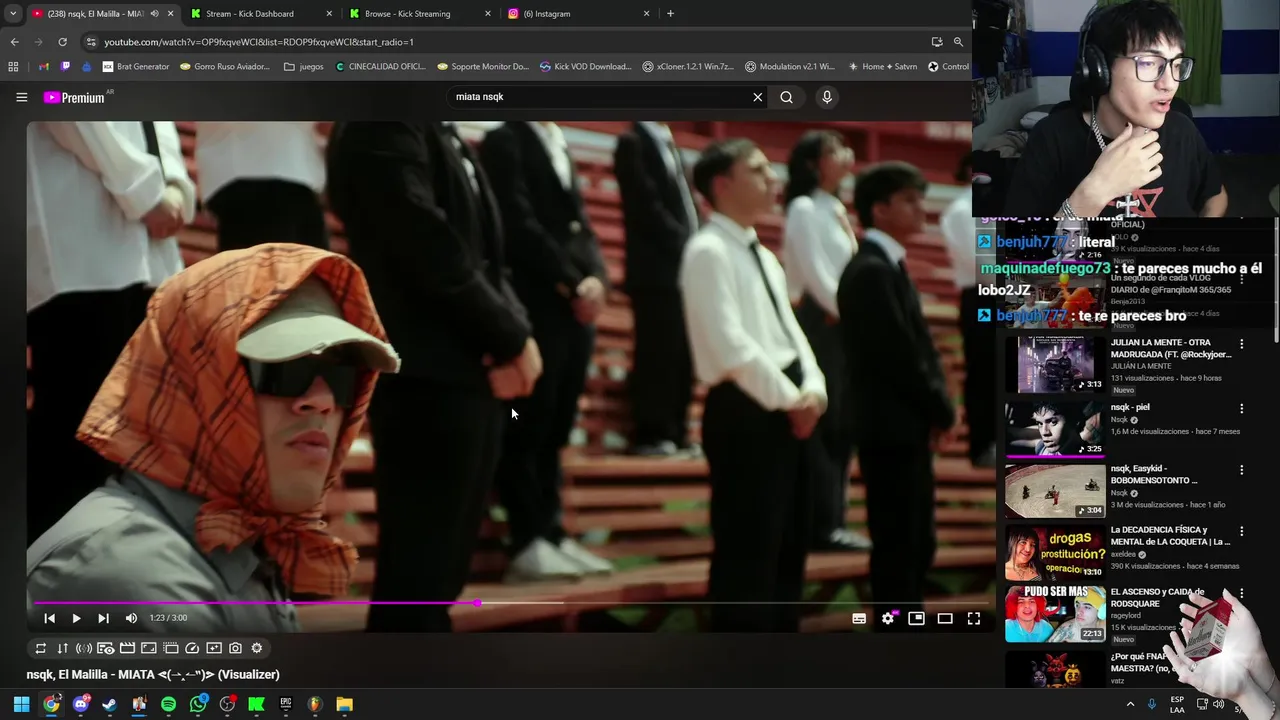Viewport: 1280px width, 720px height.
Task: Open more options for JULIAN LA MENTE video
Action: coord(1241,345)
